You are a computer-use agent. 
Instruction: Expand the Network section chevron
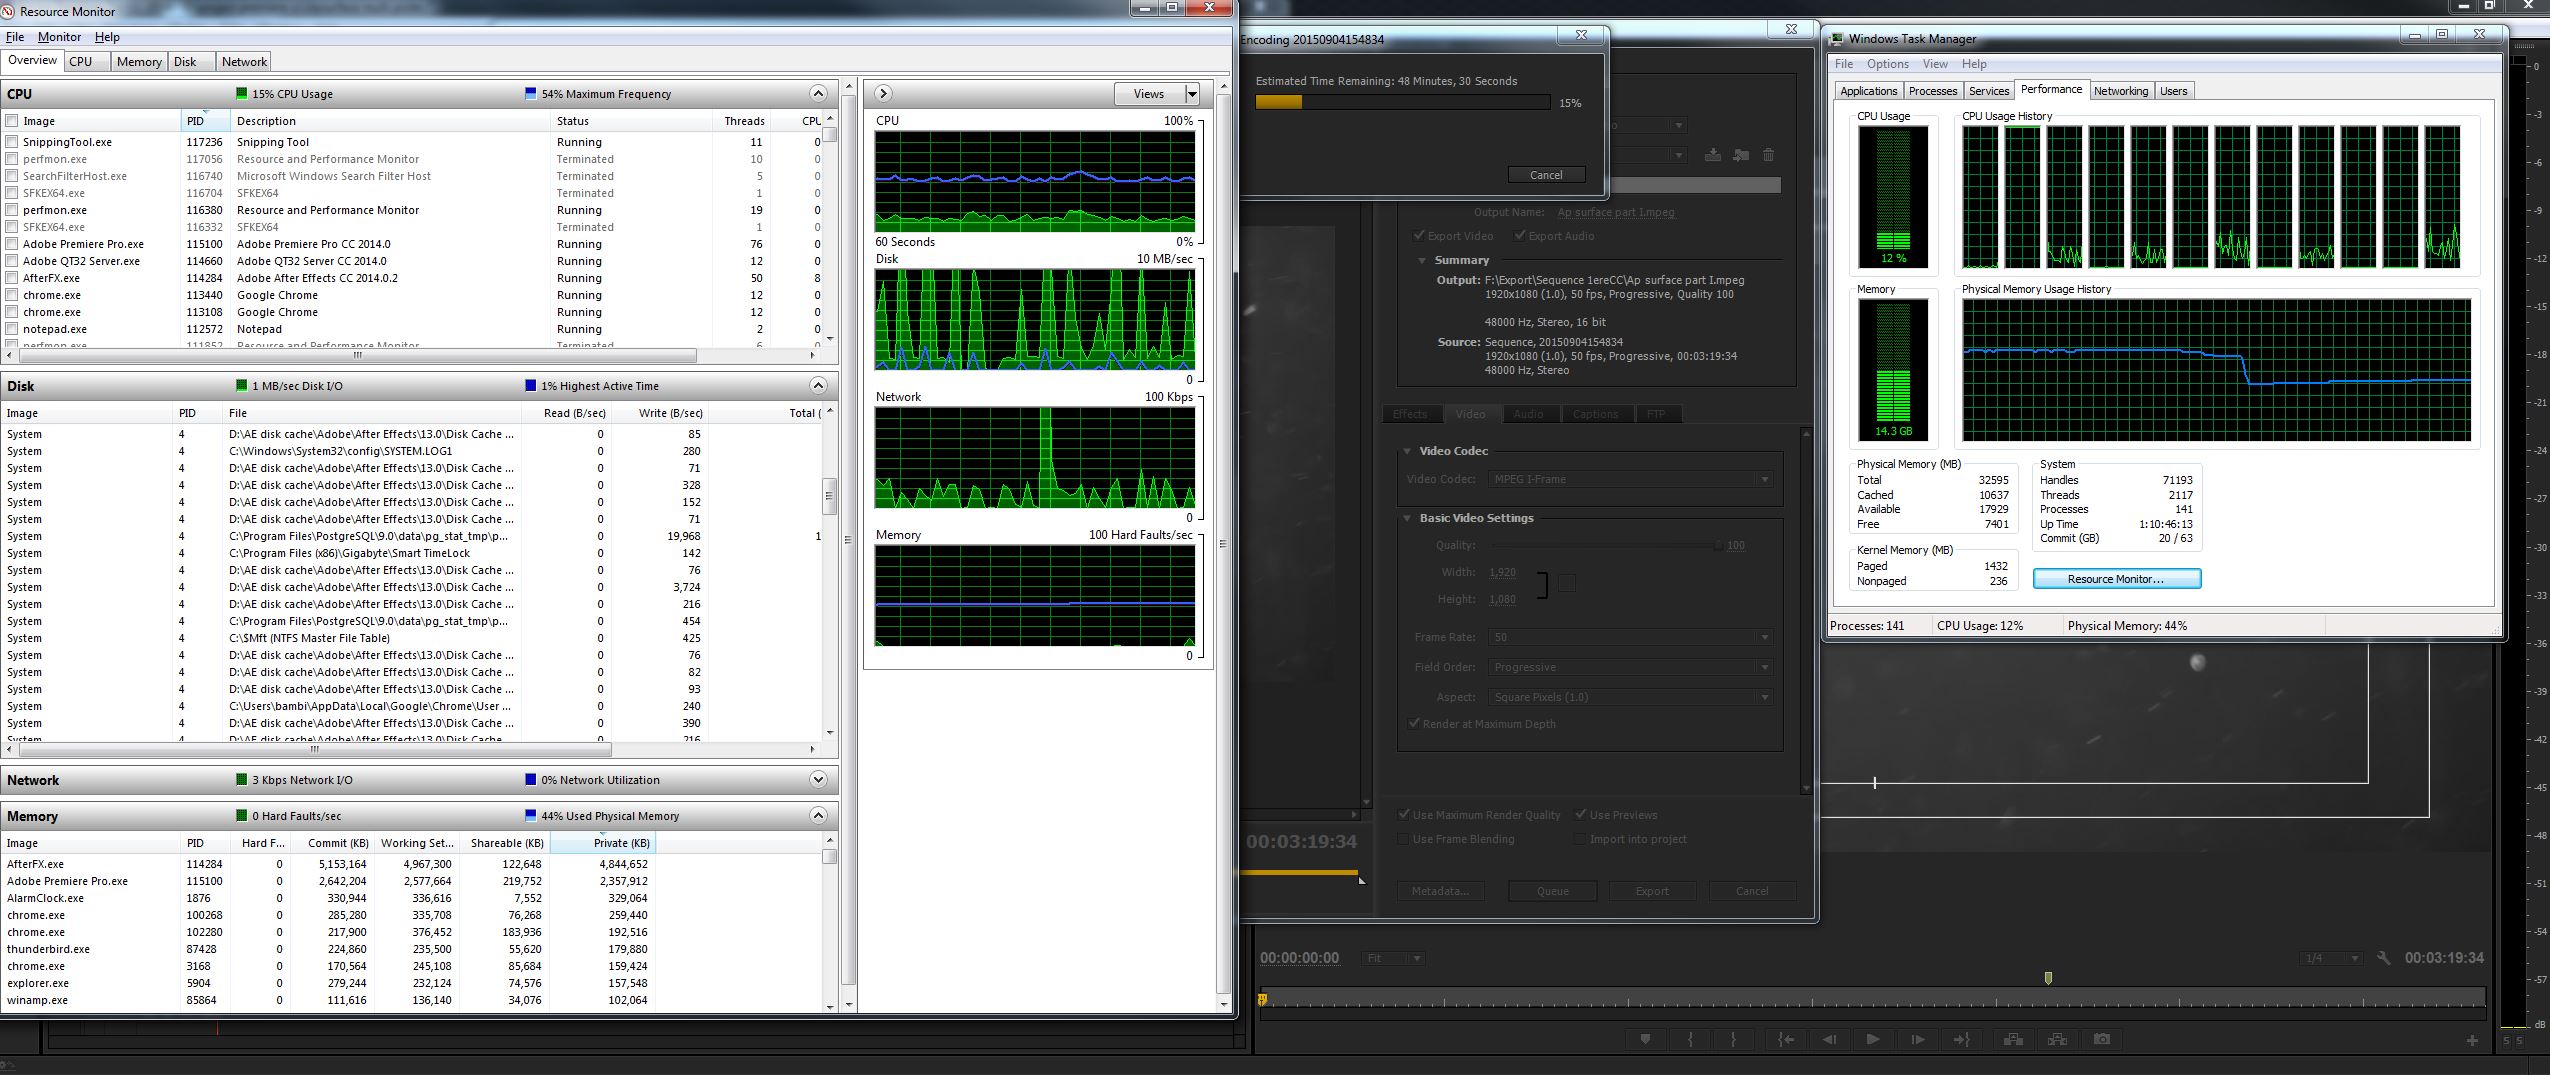tap(818, 779)
